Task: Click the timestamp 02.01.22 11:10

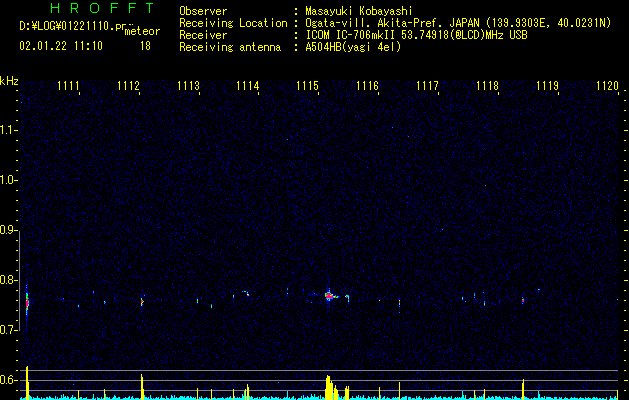Action: pos(61,46)
